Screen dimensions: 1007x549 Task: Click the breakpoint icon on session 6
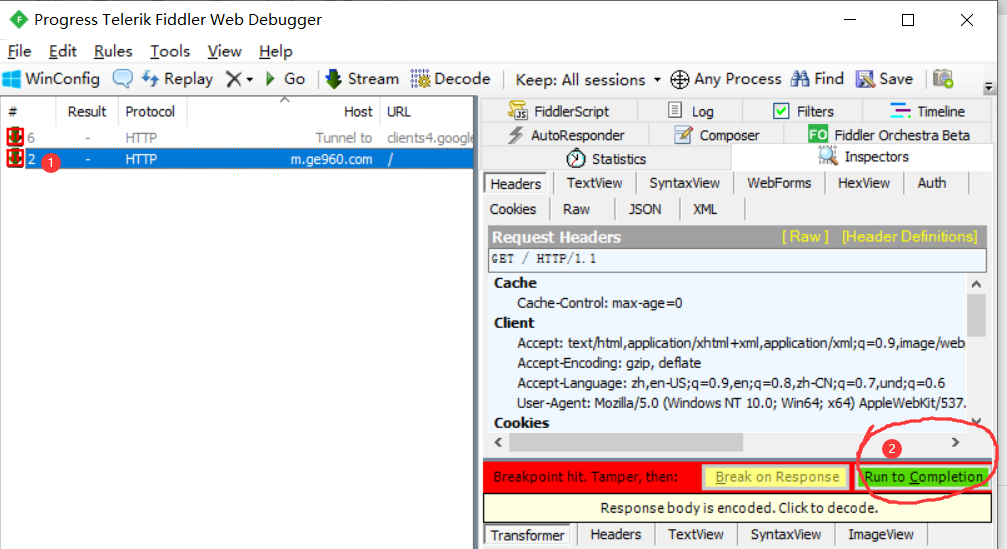(15, 137)
